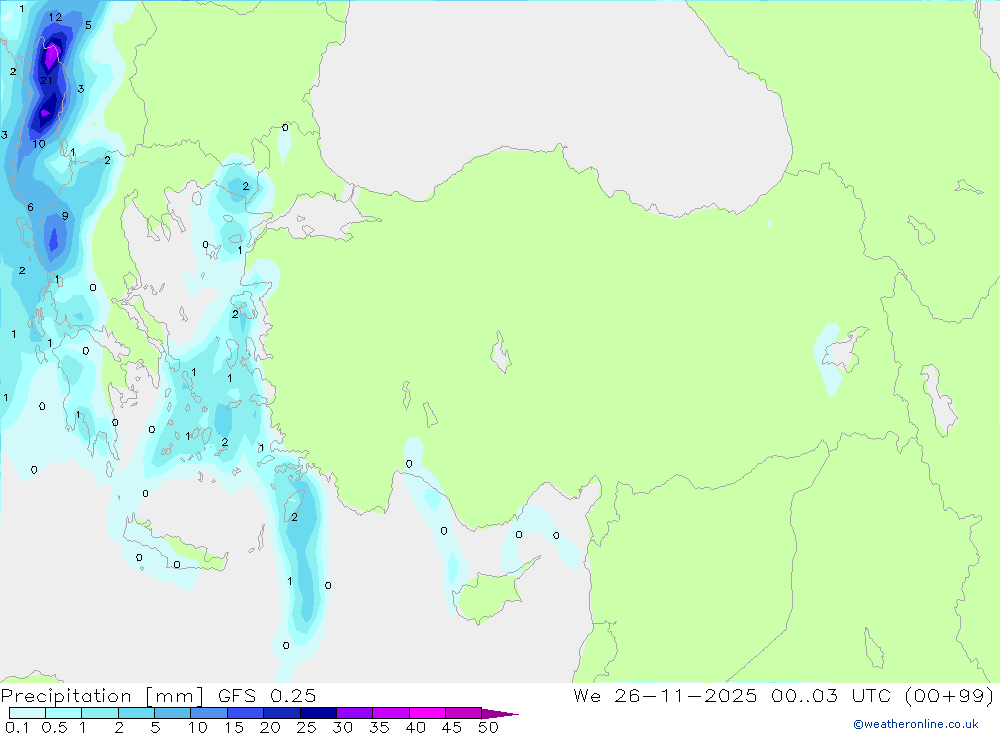1000x733 pixels.
Task: Click the 20–25 mm legend color box
Action: pyautogui.click(x=282, y=713)
